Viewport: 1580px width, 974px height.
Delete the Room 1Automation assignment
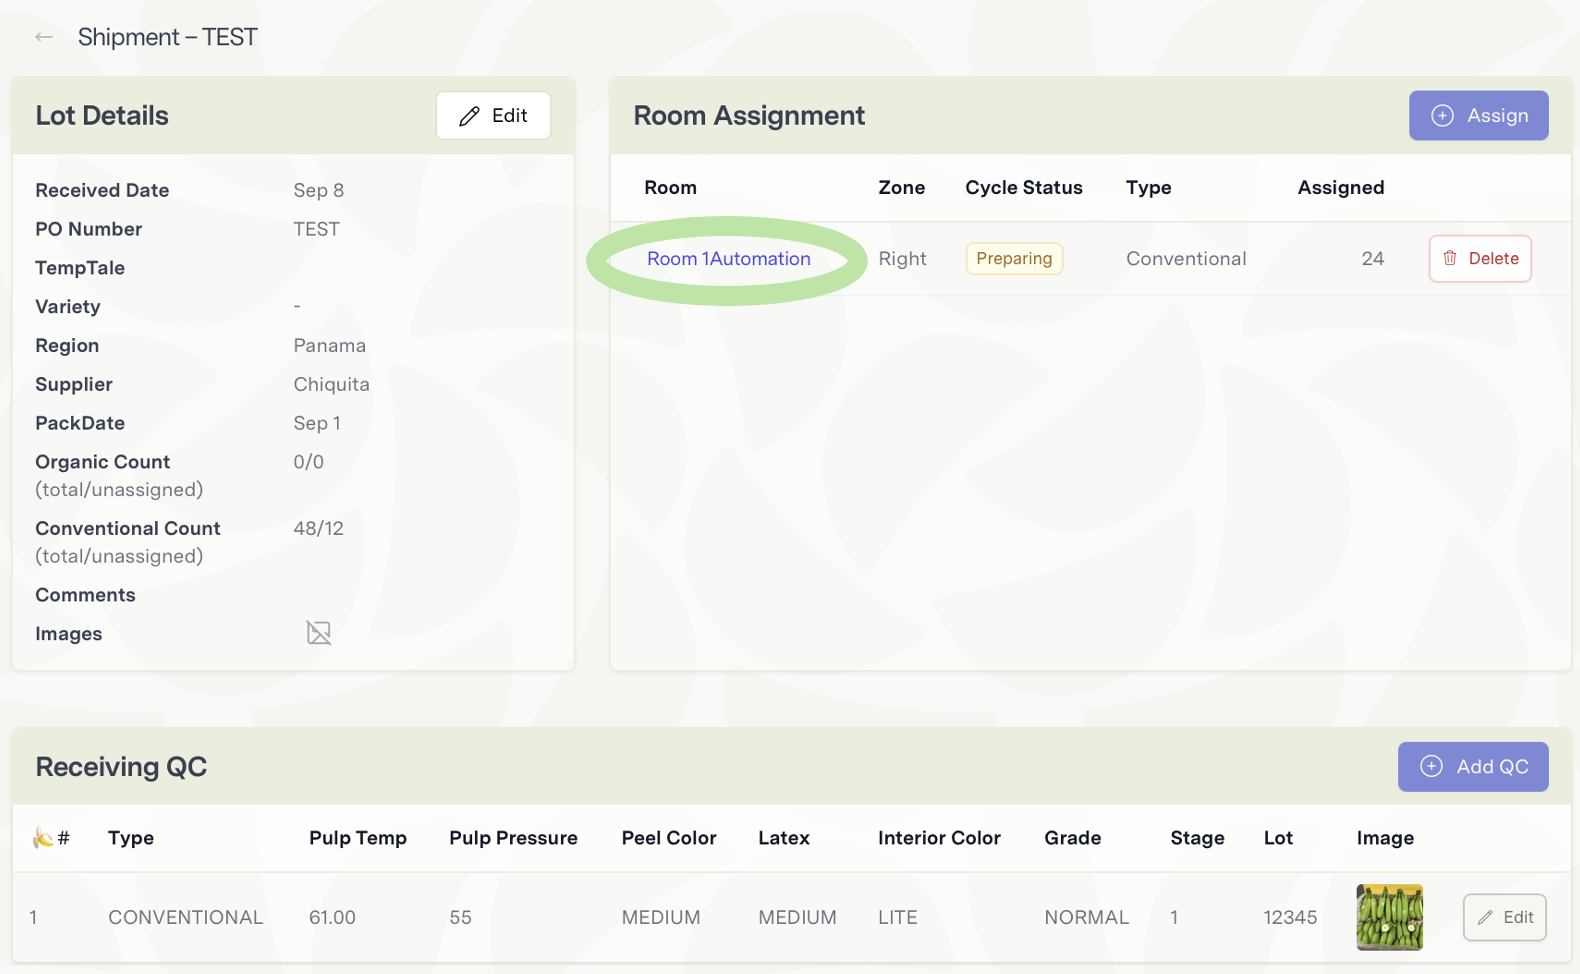click(x=1479, y=259)
